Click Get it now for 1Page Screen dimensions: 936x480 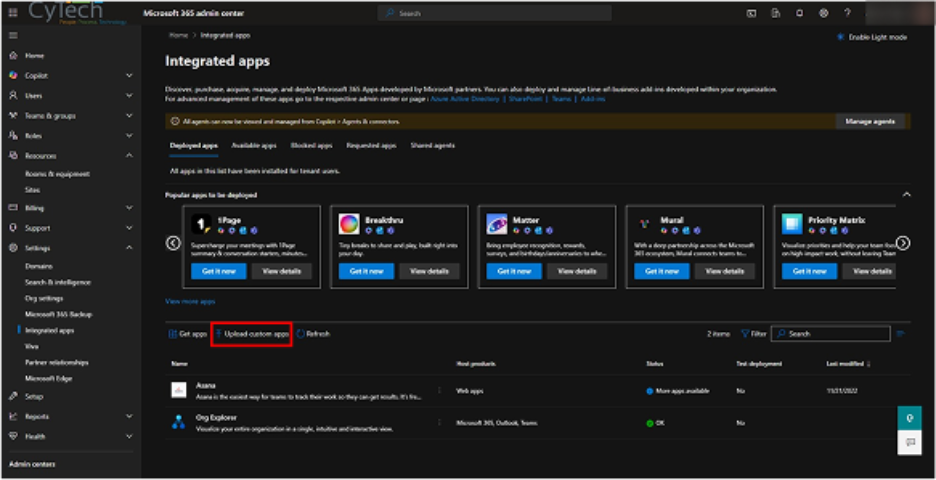(219, 271)
